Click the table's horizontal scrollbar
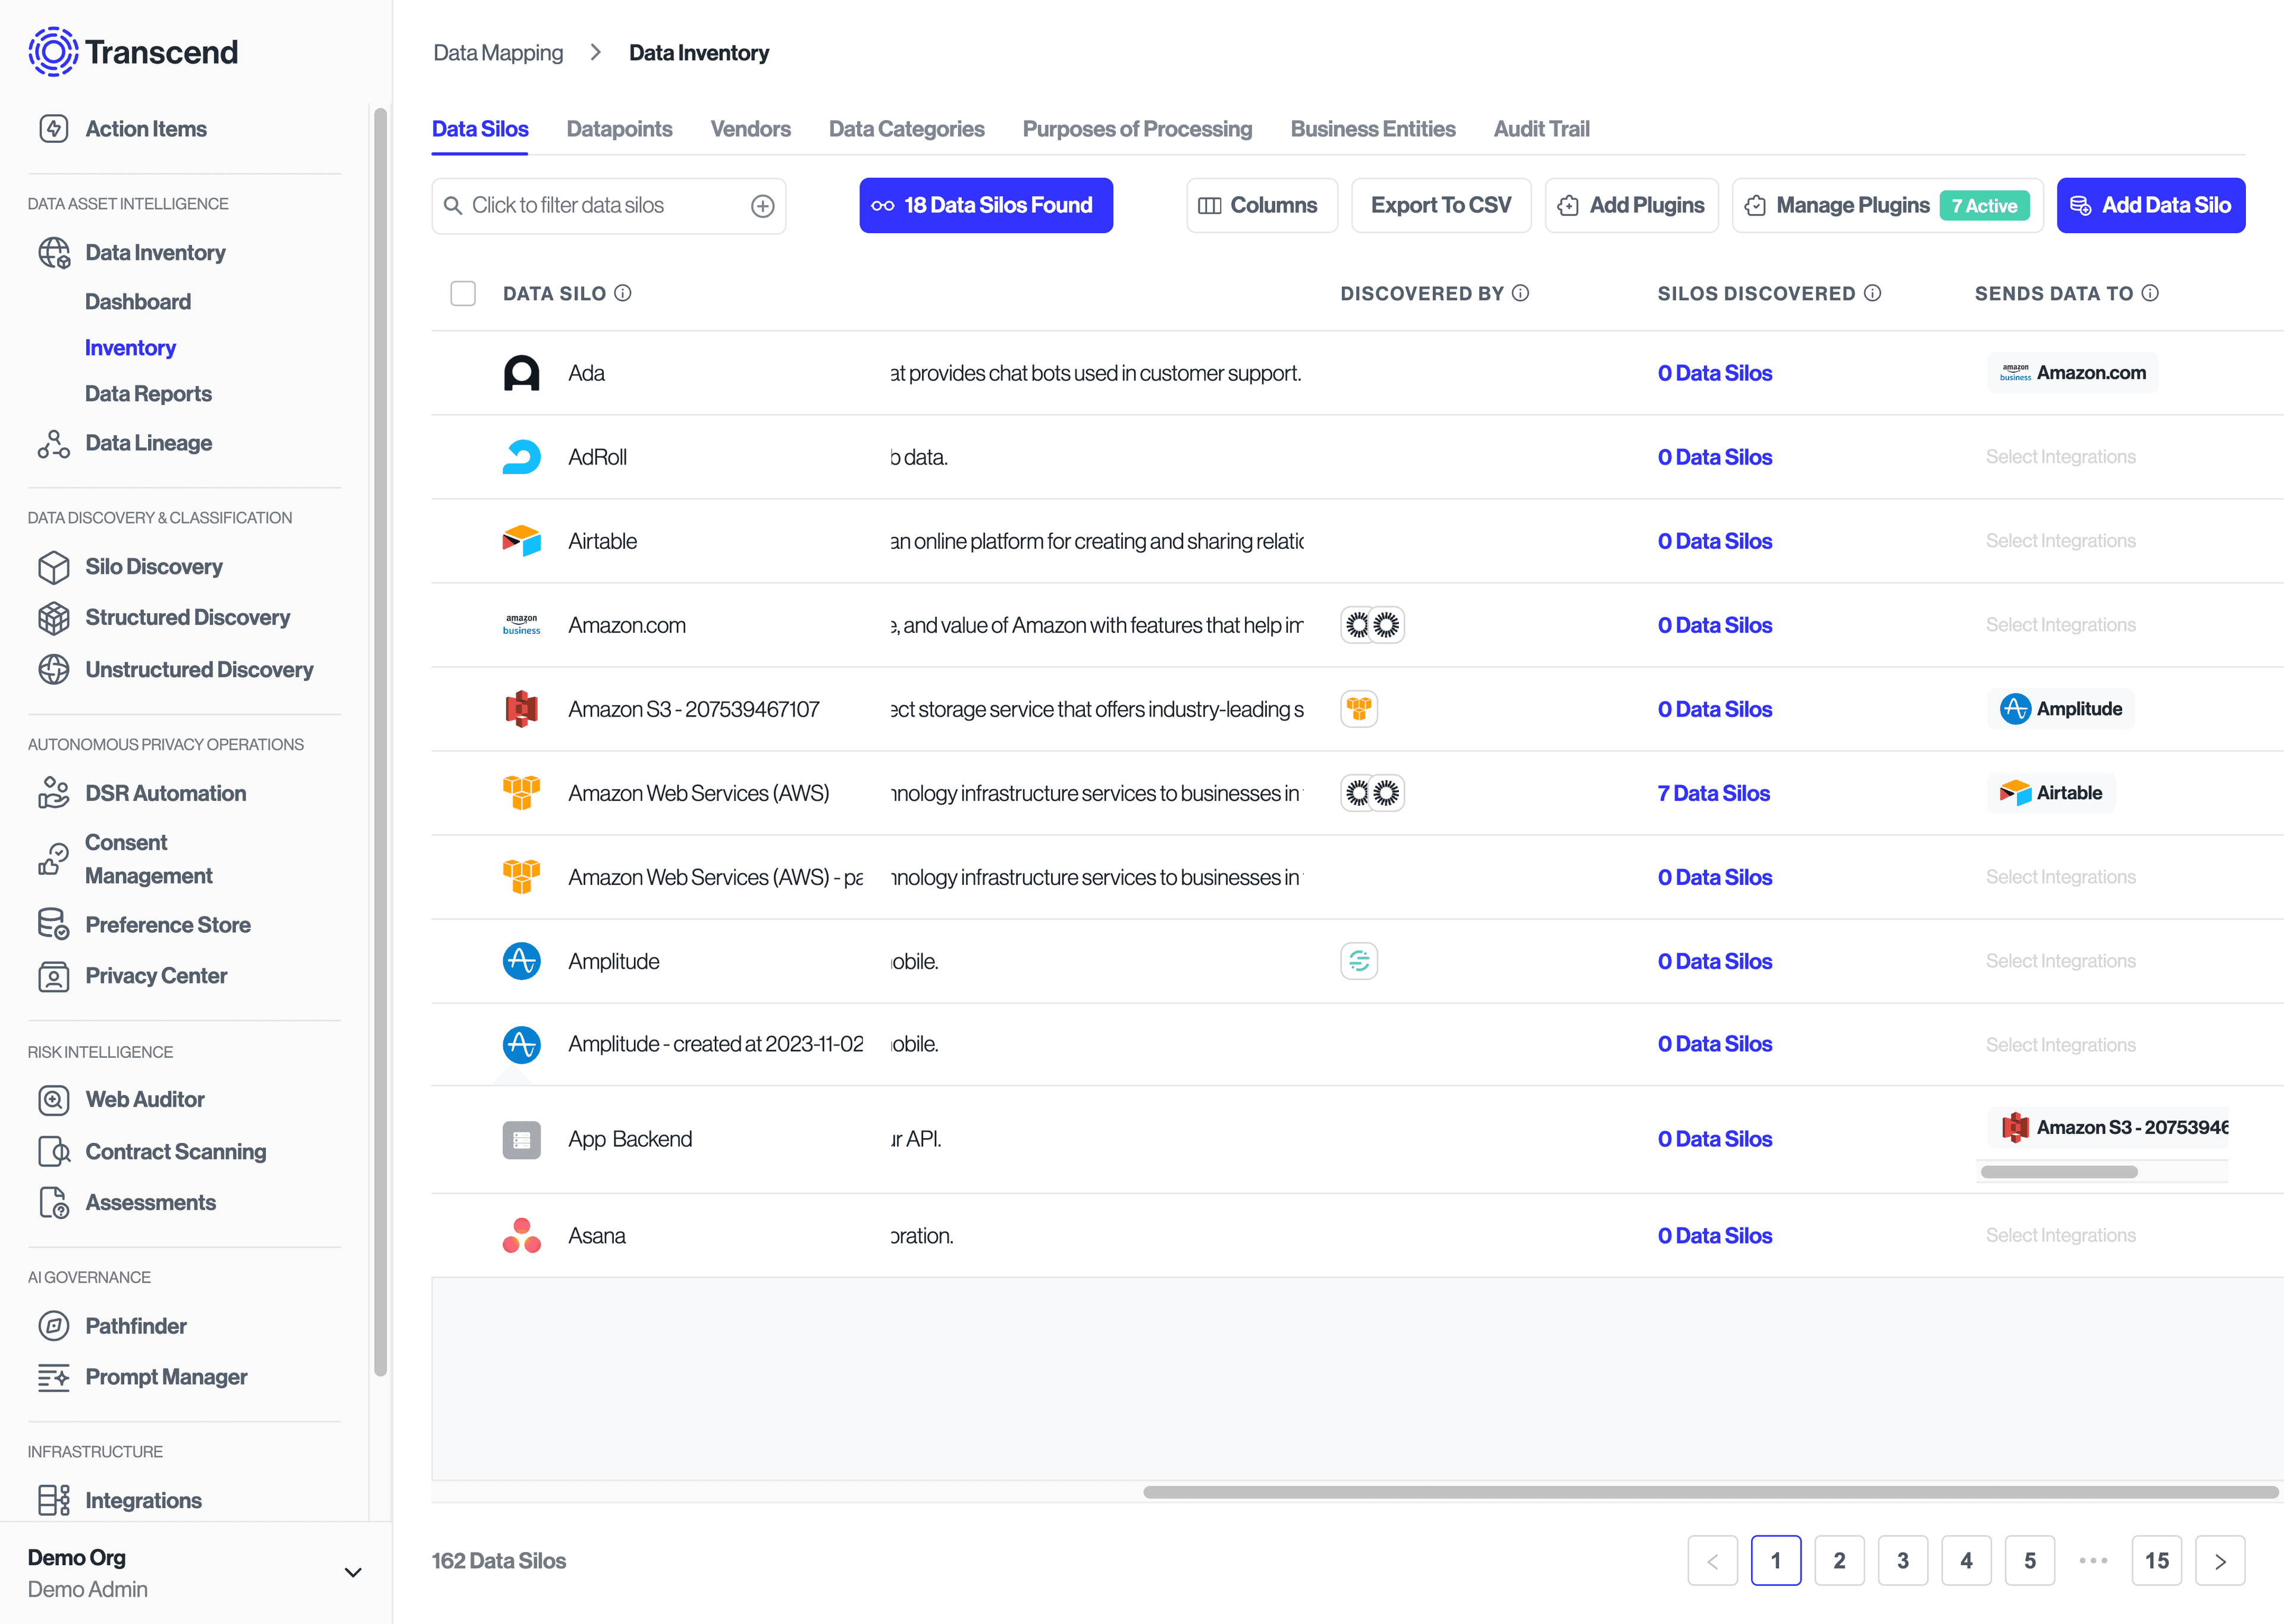 pos(1710,1492)
